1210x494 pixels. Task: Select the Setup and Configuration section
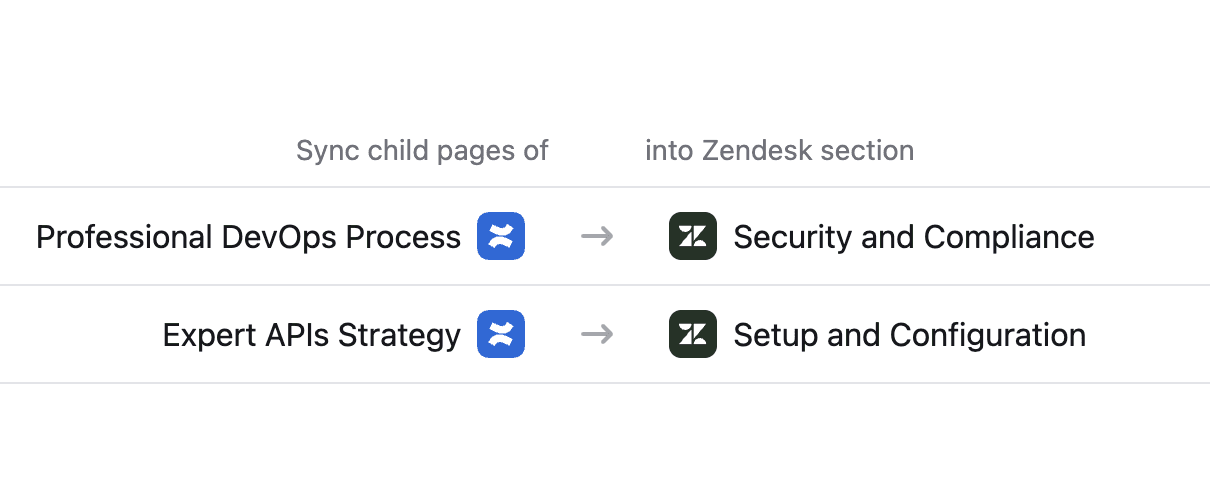click(x=909, y=335)
